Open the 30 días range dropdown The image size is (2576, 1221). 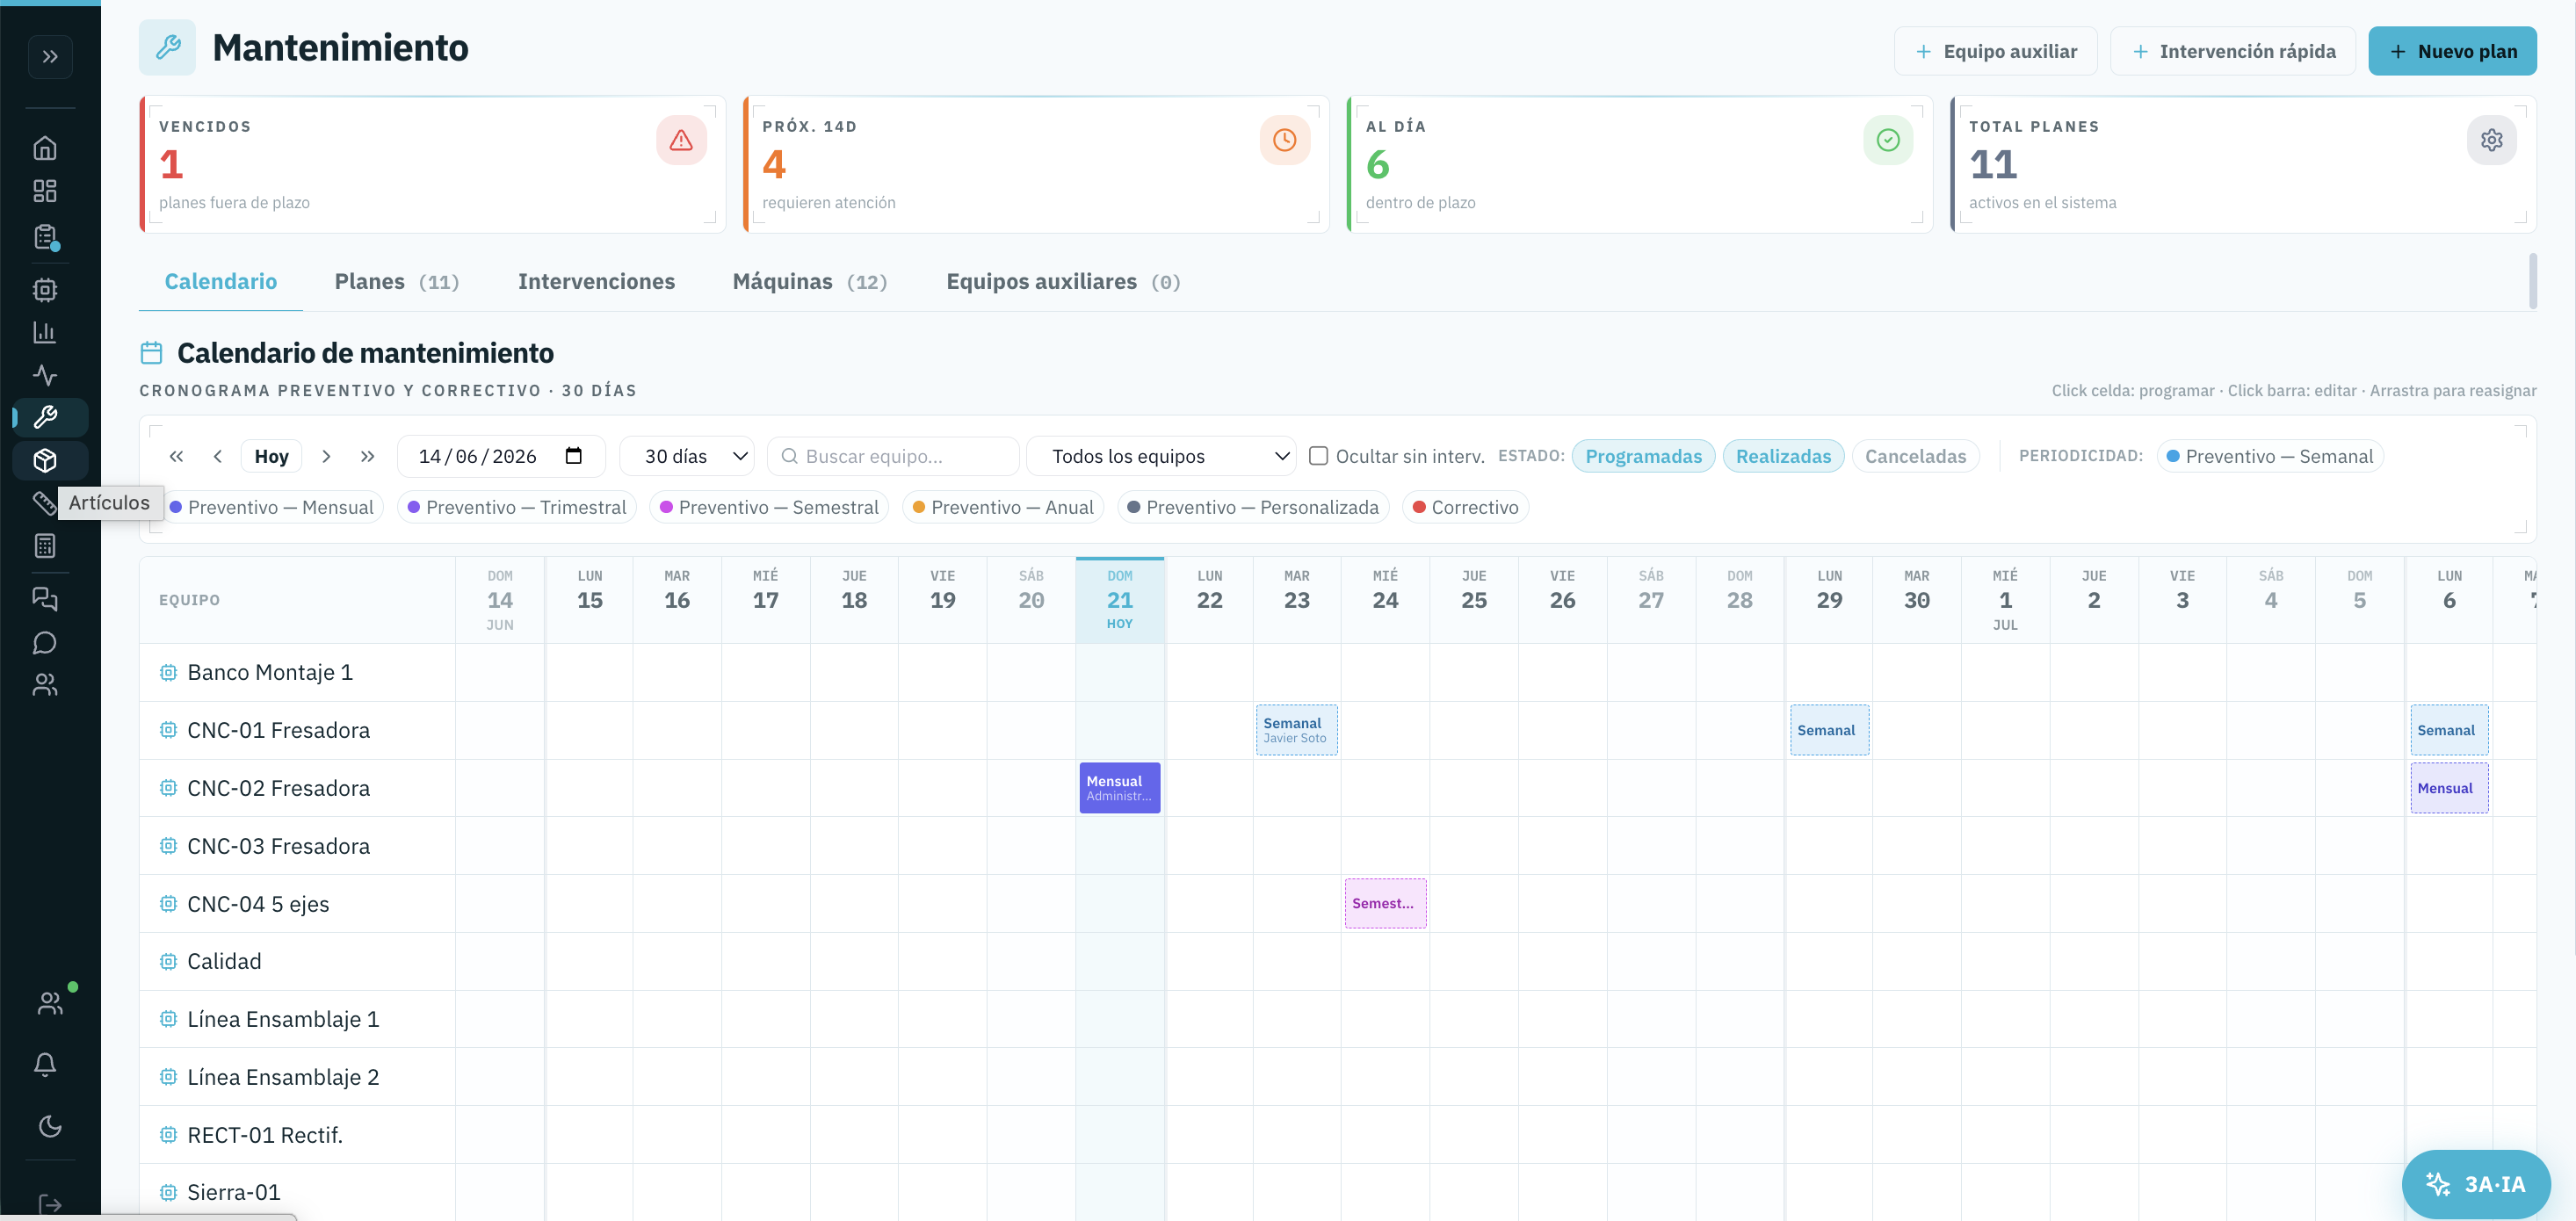pyautogui.click(x=687, y=456)
